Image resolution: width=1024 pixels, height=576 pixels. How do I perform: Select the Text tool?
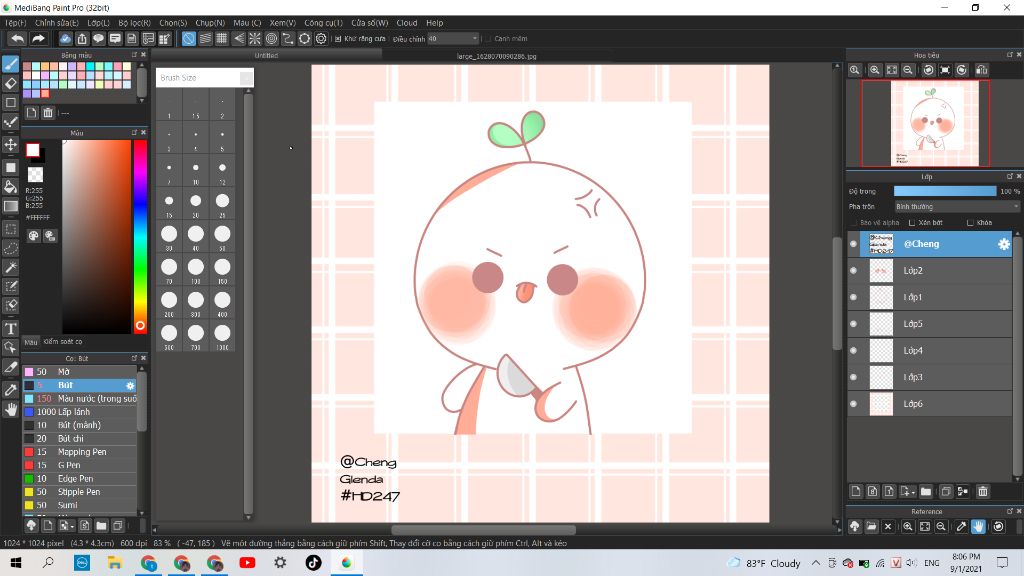click(10, 328)
